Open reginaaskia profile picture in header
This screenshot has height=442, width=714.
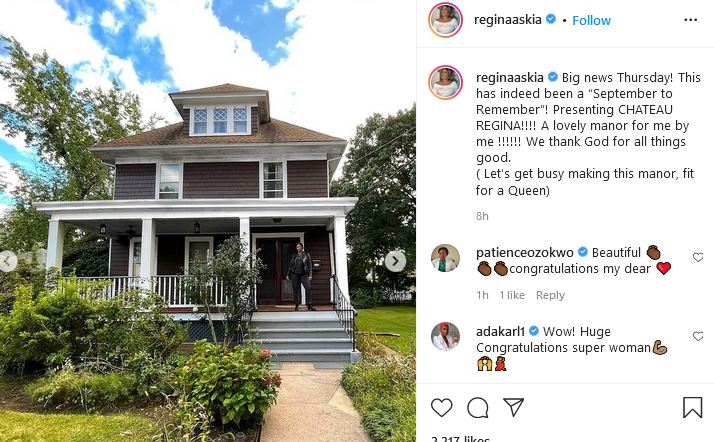click(x=445, y=20)
